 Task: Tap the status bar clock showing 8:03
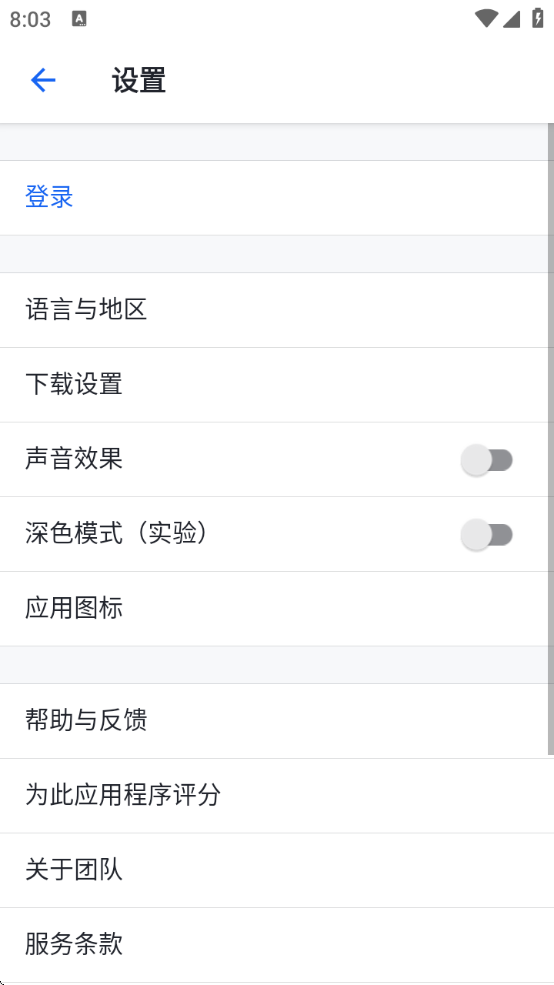(x=30, y=19)
